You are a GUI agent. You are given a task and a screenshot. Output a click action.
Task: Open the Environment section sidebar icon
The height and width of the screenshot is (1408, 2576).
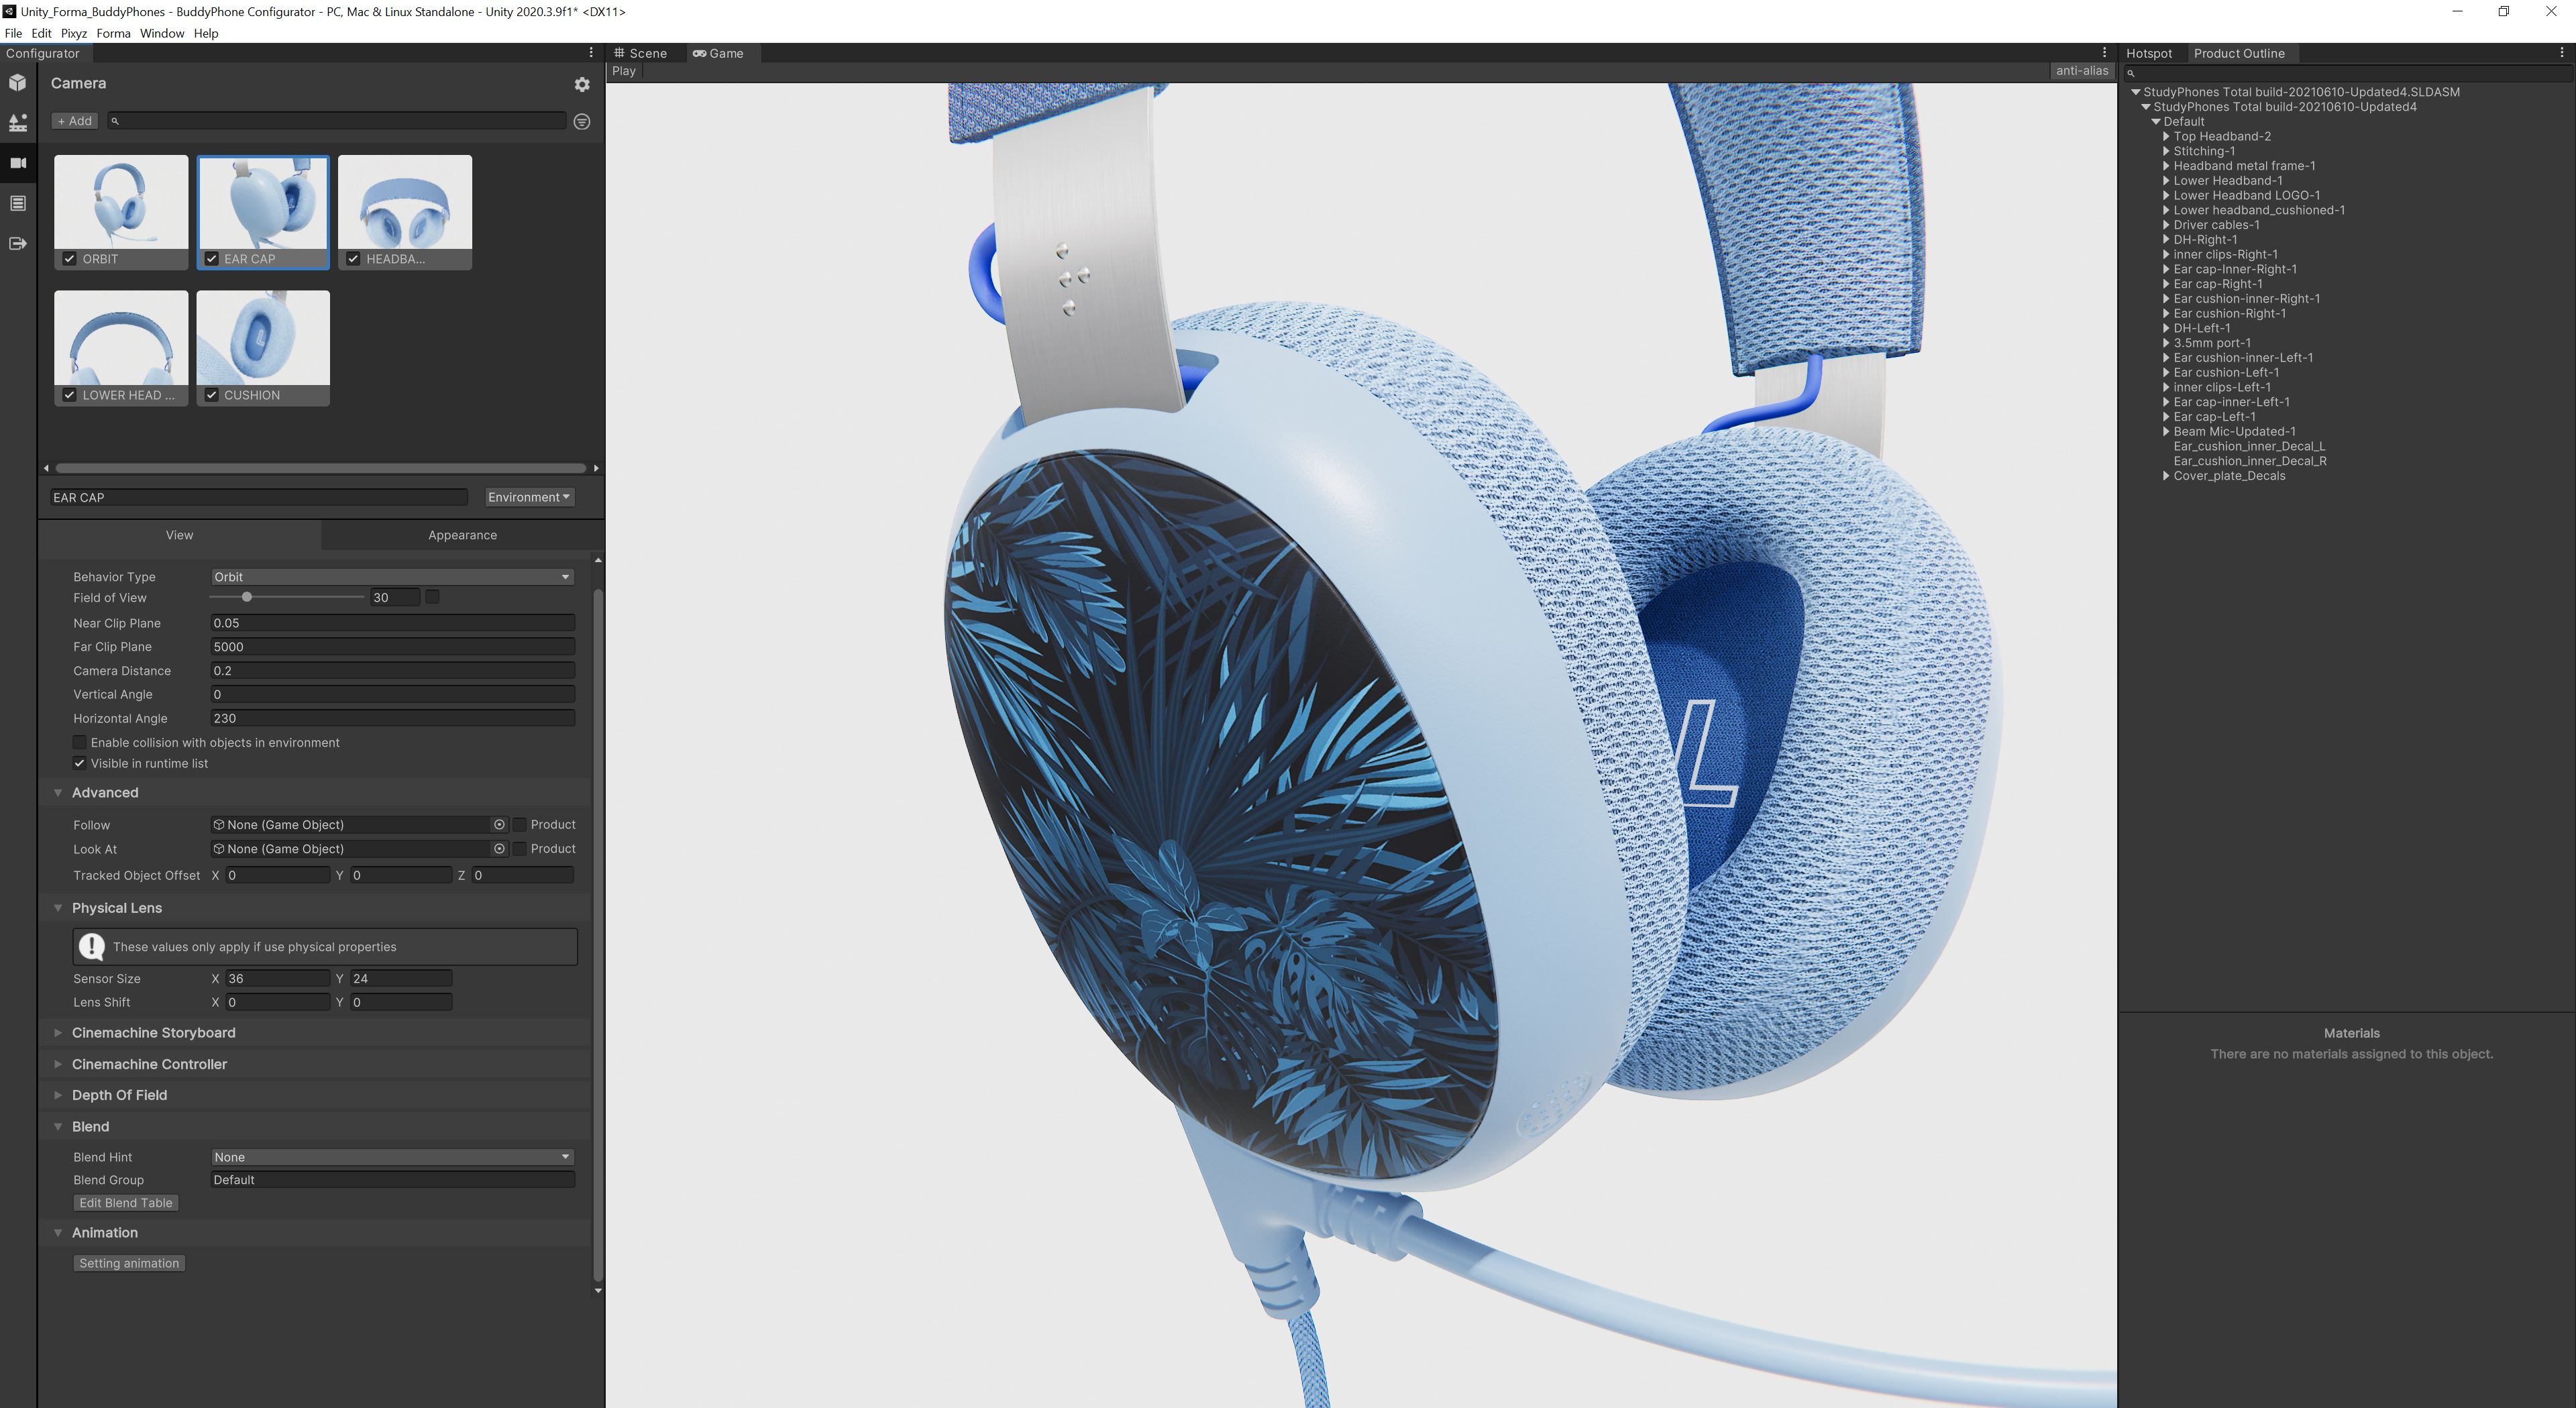18,123
